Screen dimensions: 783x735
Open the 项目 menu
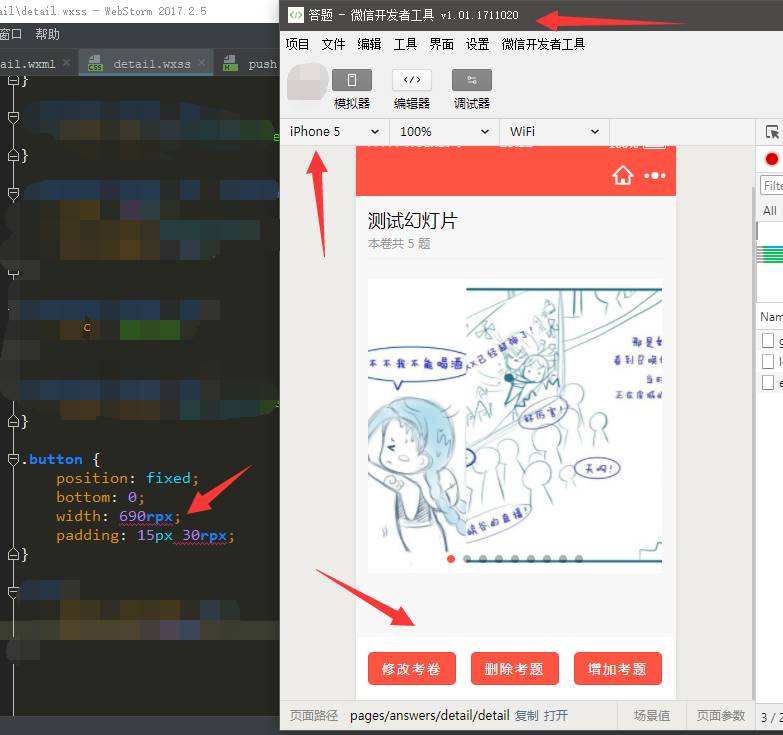(297, 44)
